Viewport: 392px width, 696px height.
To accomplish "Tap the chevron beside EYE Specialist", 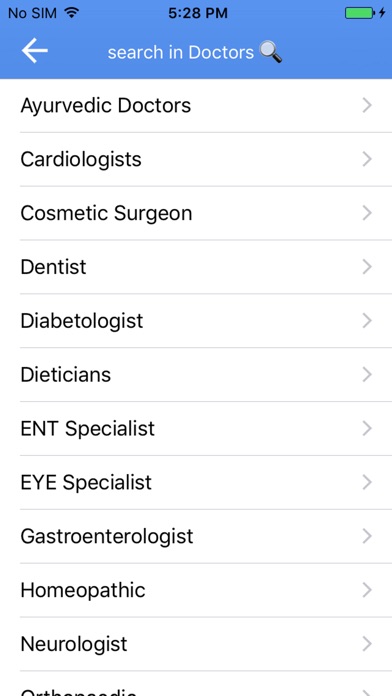I will (x=367, y=482).
